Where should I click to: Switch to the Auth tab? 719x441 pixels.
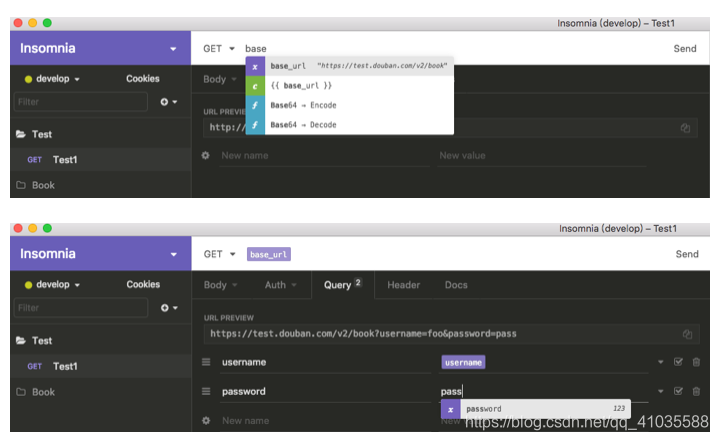281,285
